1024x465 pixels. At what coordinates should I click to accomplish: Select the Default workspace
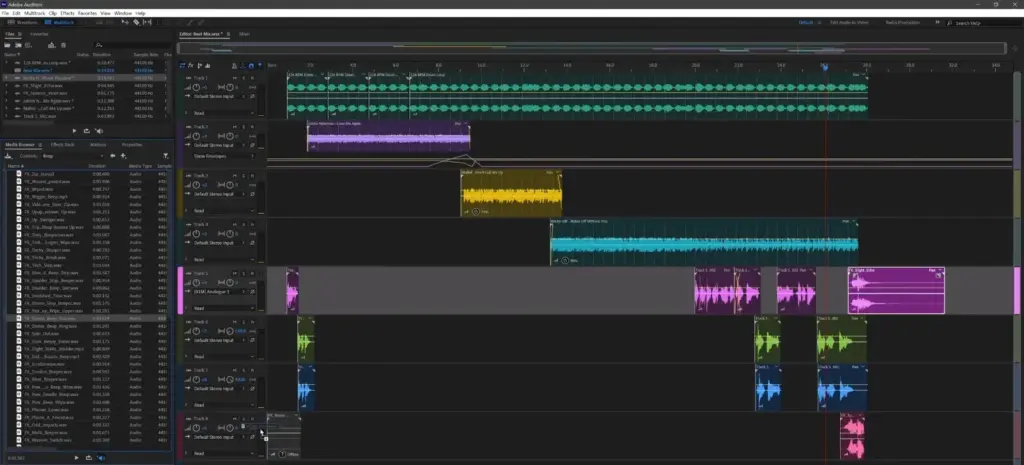pyautogui.click(x=806, y=22)
